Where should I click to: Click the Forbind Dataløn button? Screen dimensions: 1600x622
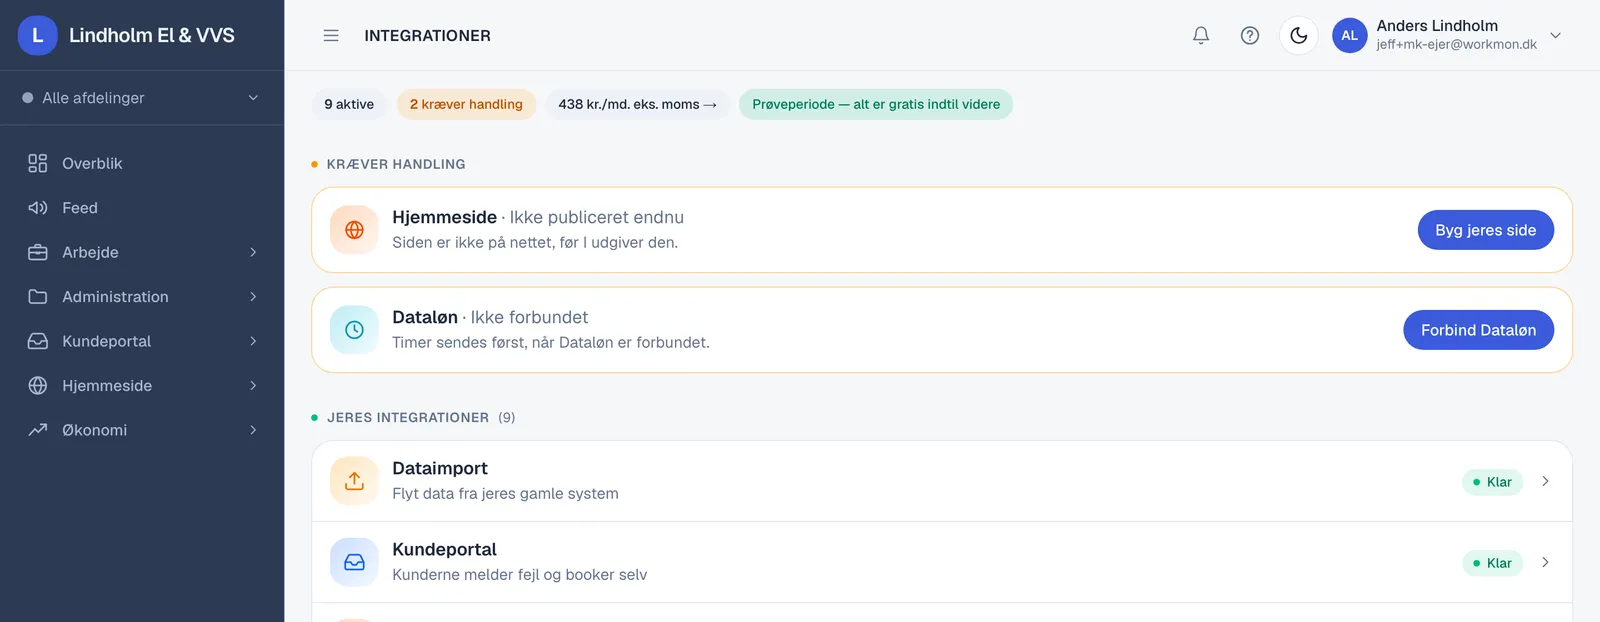point(1479,330)
